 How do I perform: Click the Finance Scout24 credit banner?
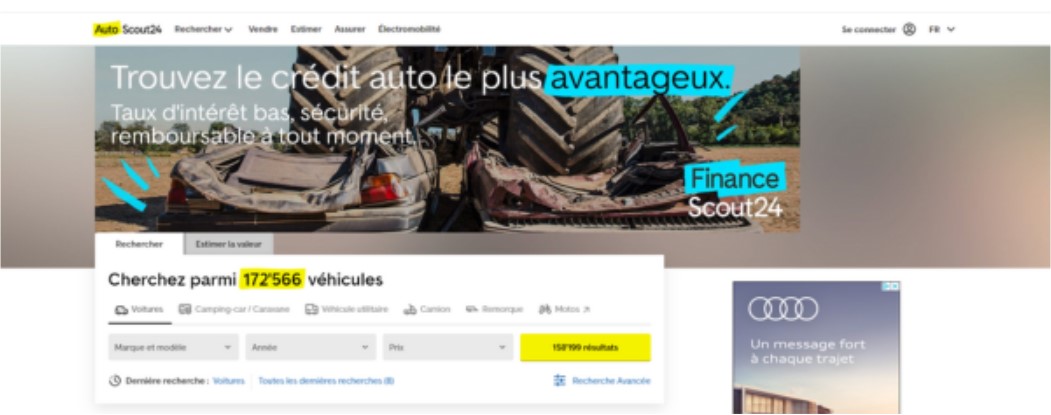pos(447,139)
